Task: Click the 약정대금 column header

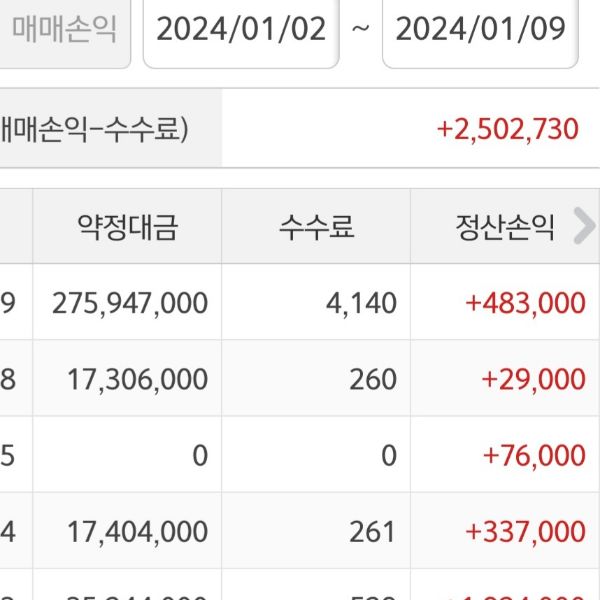Action: click(127, 228)
